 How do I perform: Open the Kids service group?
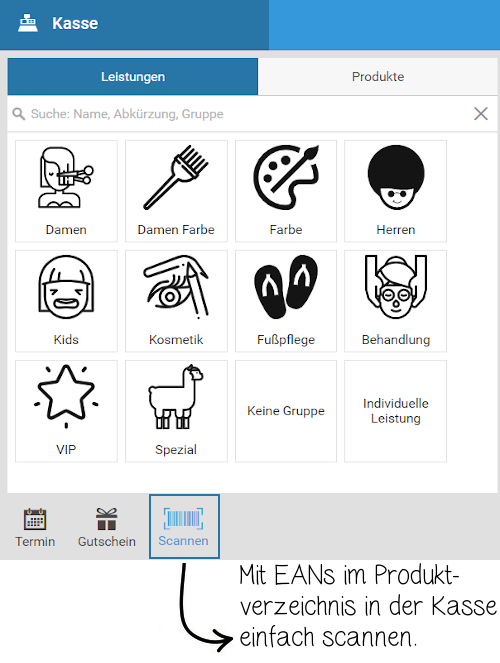click(66, 301)
